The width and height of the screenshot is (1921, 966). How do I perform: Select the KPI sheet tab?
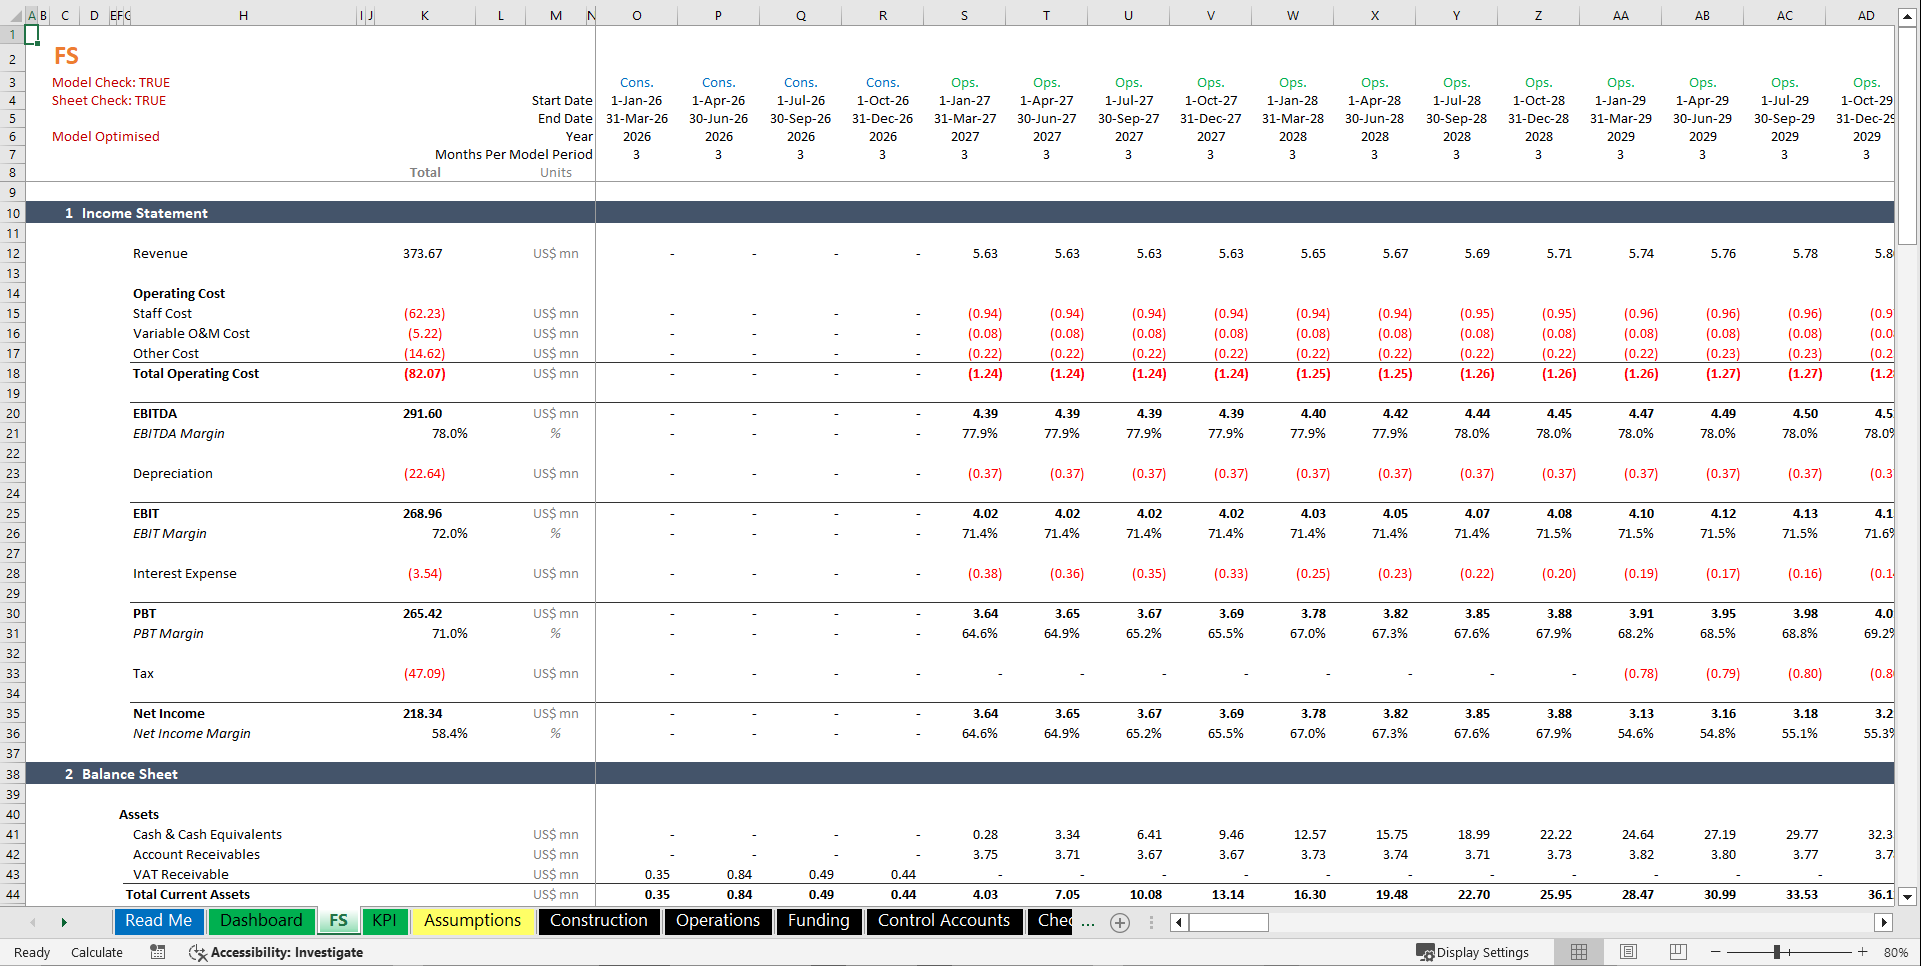coord(385,921)
